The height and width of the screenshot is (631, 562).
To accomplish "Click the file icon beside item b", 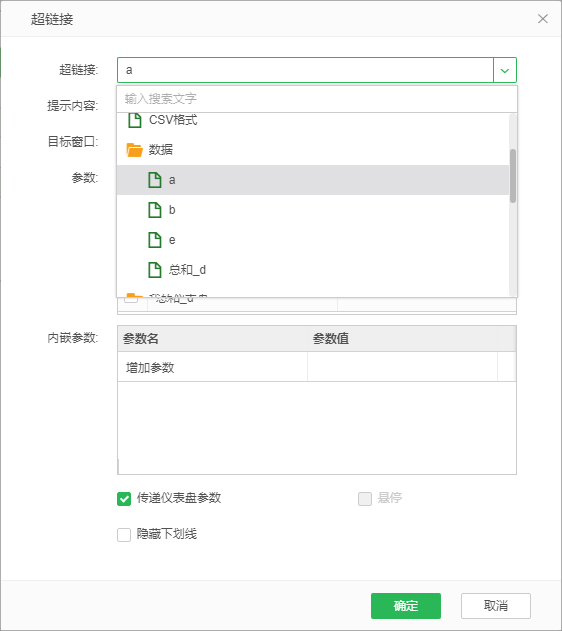I will [x=155, y=210].
